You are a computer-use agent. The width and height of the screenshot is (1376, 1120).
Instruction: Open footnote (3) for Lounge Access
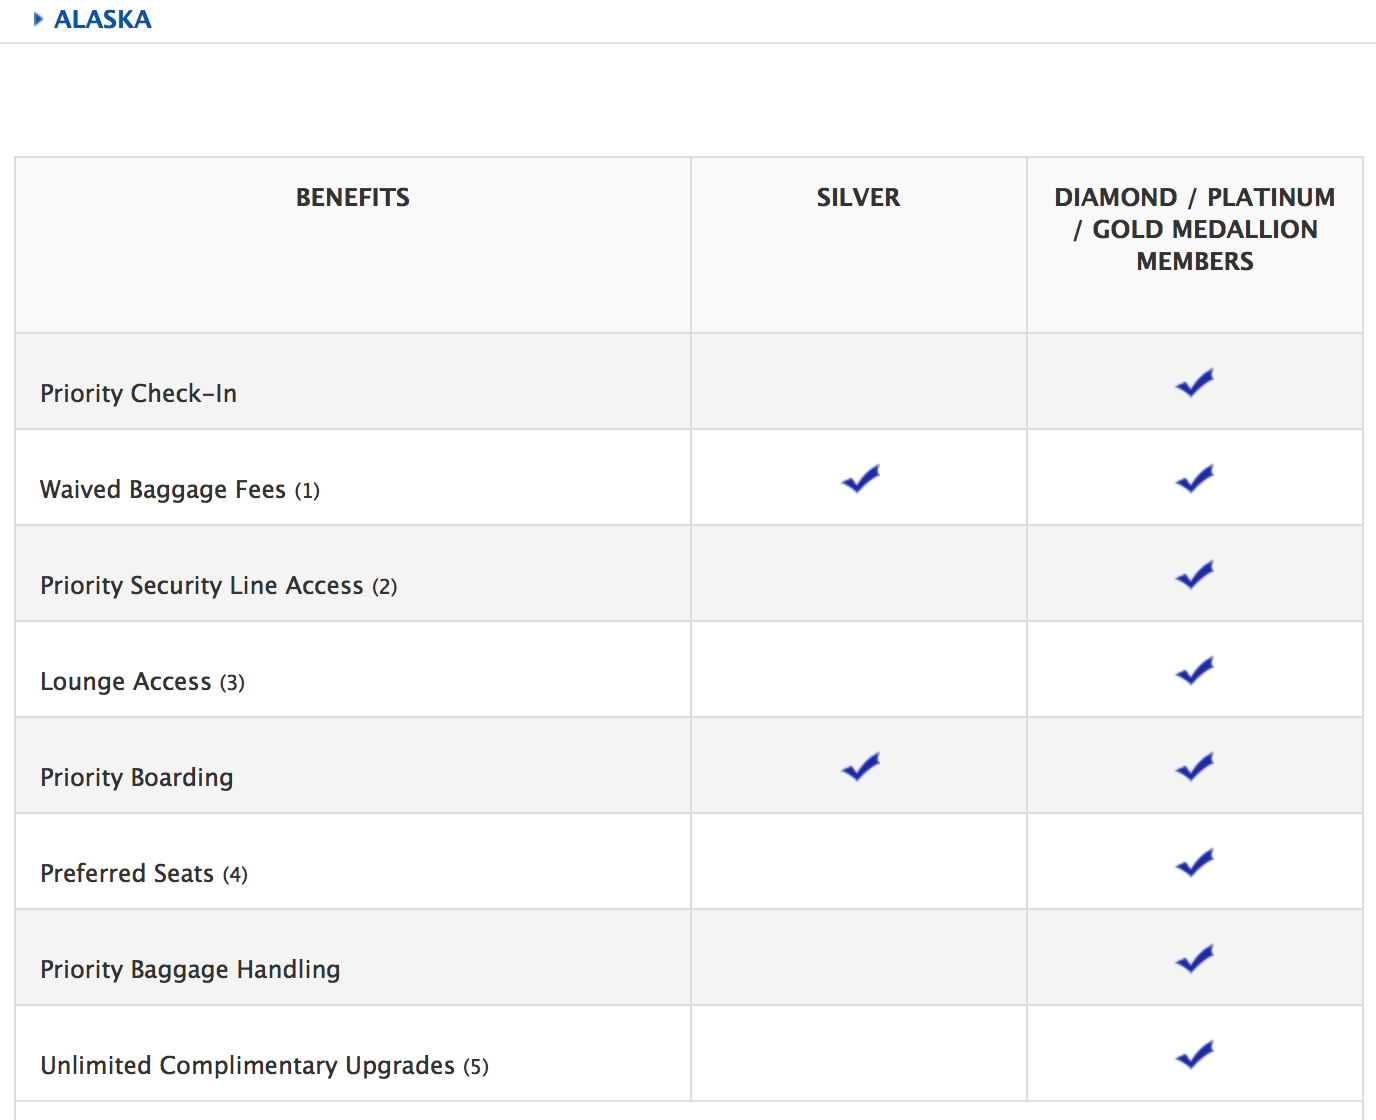tap(234, 682)
